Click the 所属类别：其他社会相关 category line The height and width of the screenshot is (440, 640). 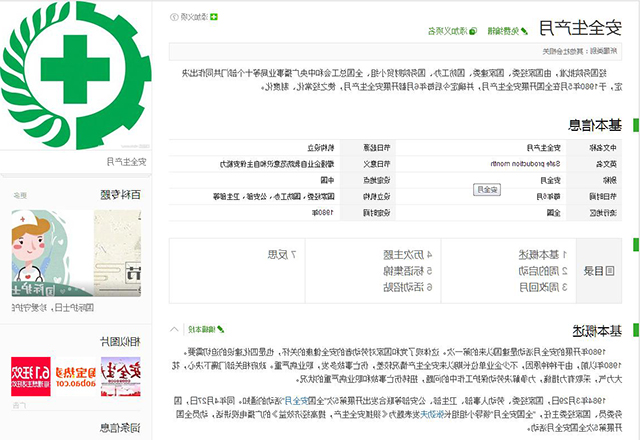[x=580, y=51]
